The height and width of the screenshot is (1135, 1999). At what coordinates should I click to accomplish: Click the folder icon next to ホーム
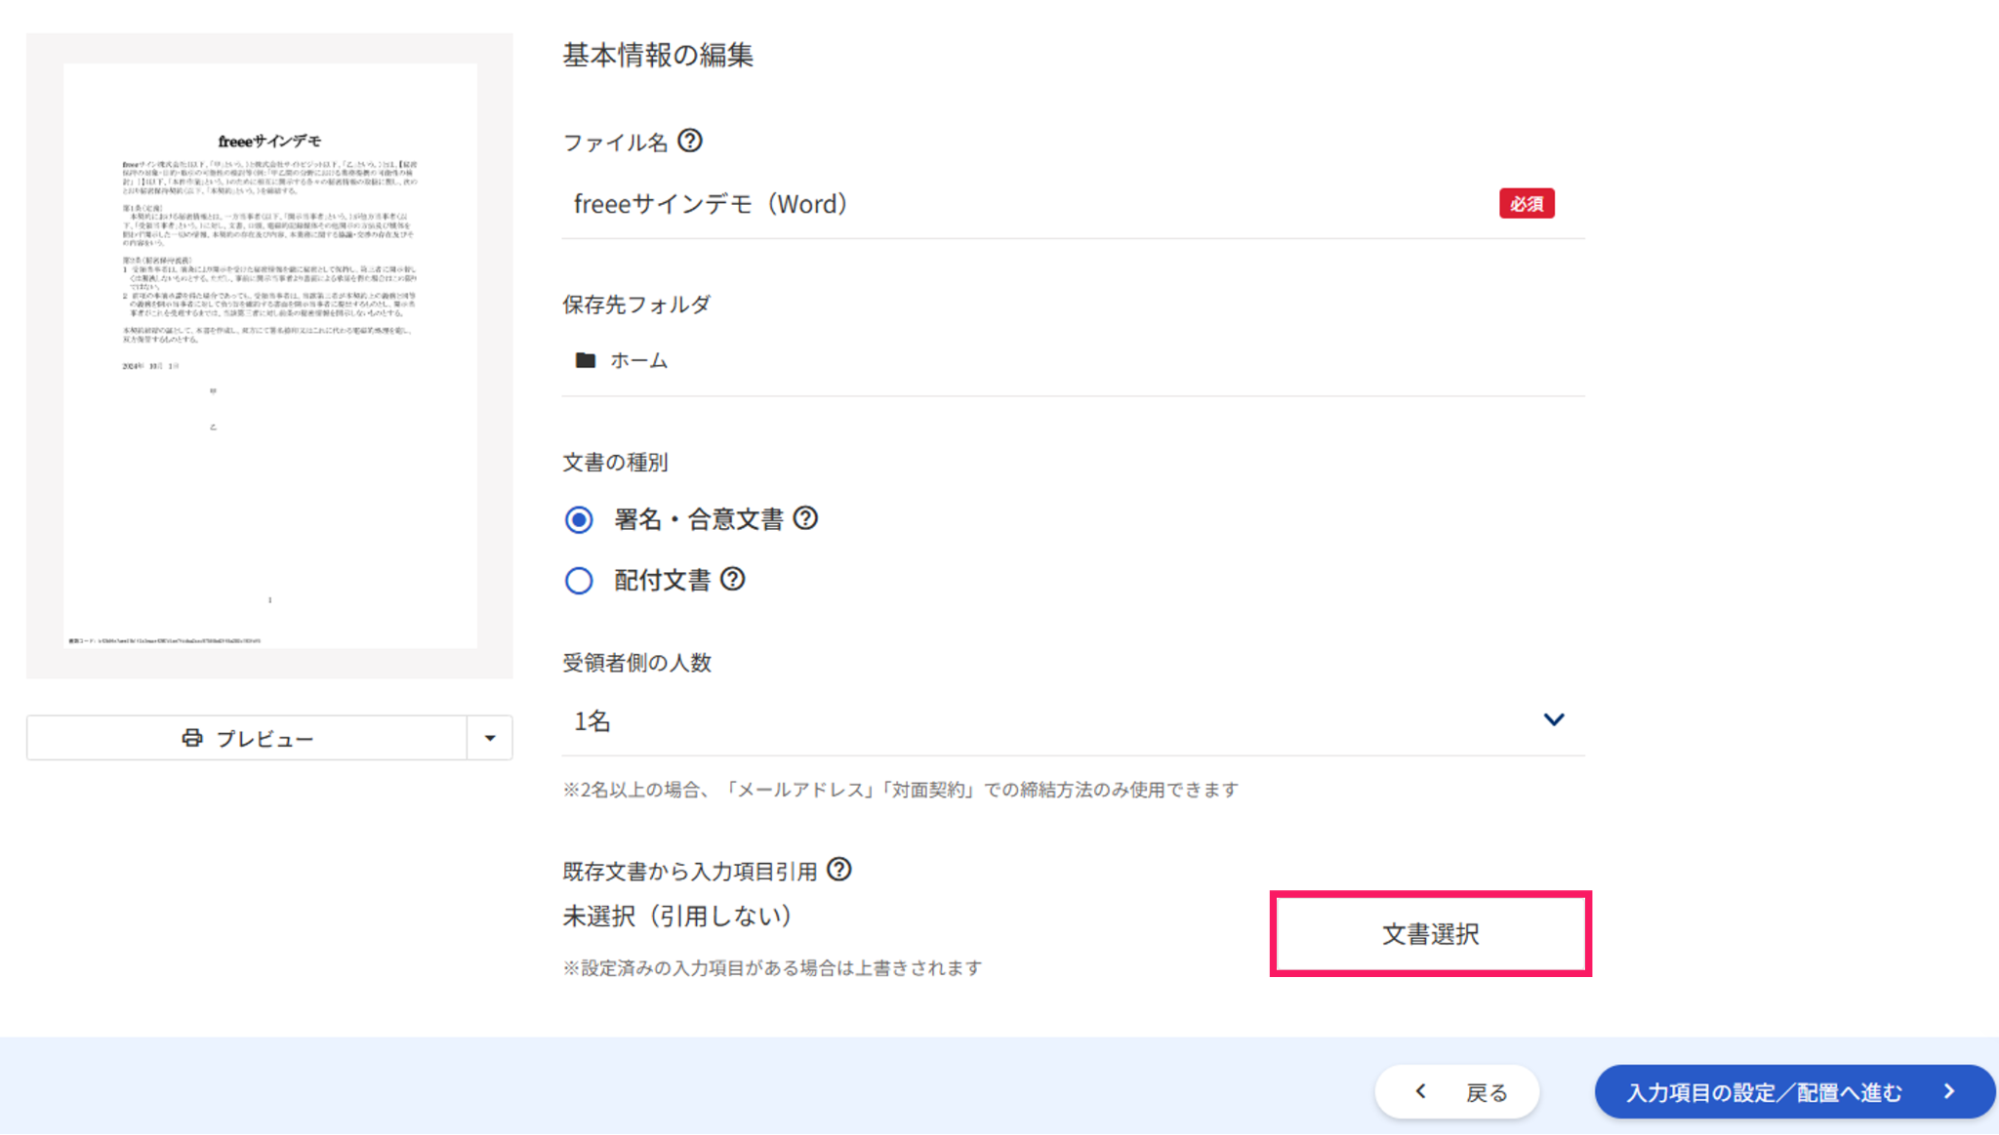tap(586, 360)
